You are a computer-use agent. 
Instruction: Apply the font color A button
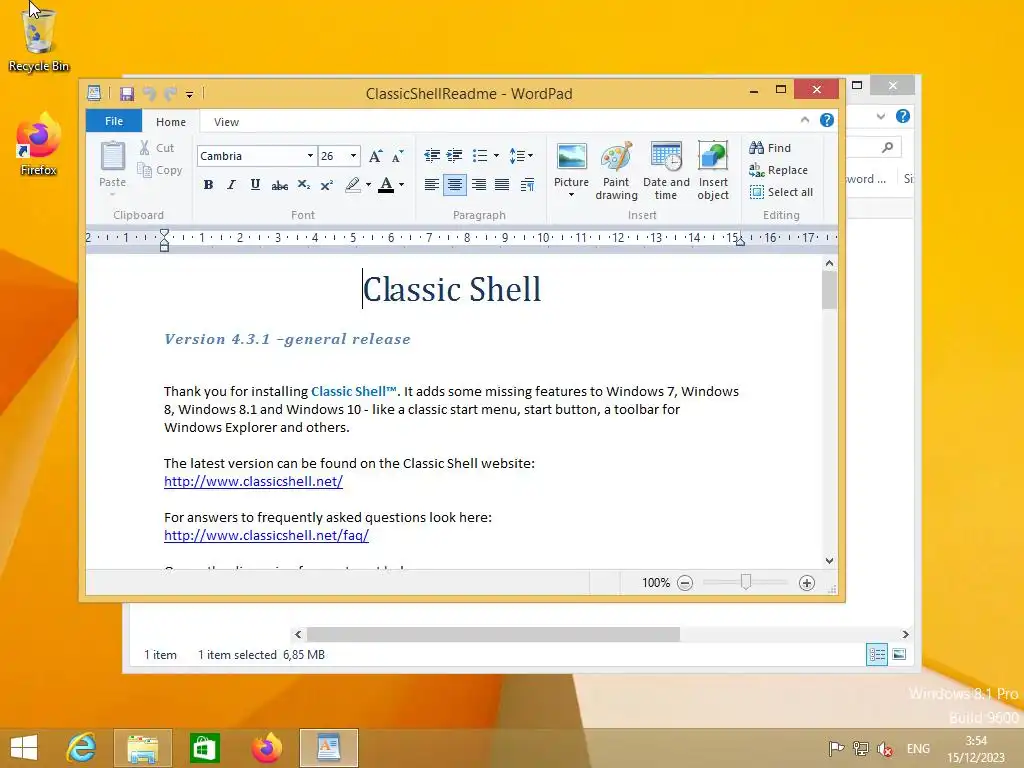coord(386,185)
